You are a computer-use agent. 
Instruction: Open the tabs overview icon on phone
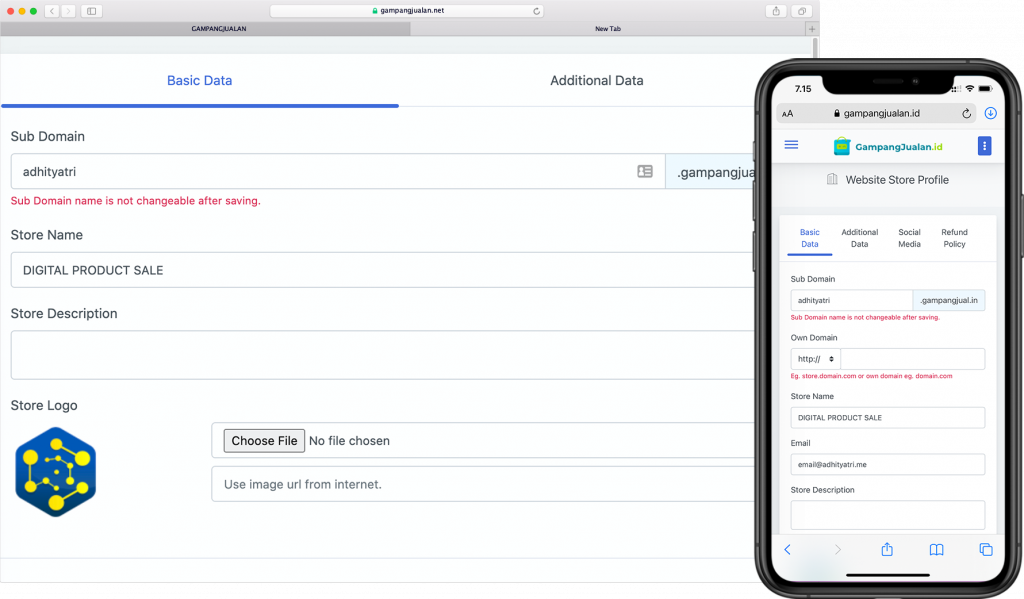pyautogui.click(x=985, y=549)
